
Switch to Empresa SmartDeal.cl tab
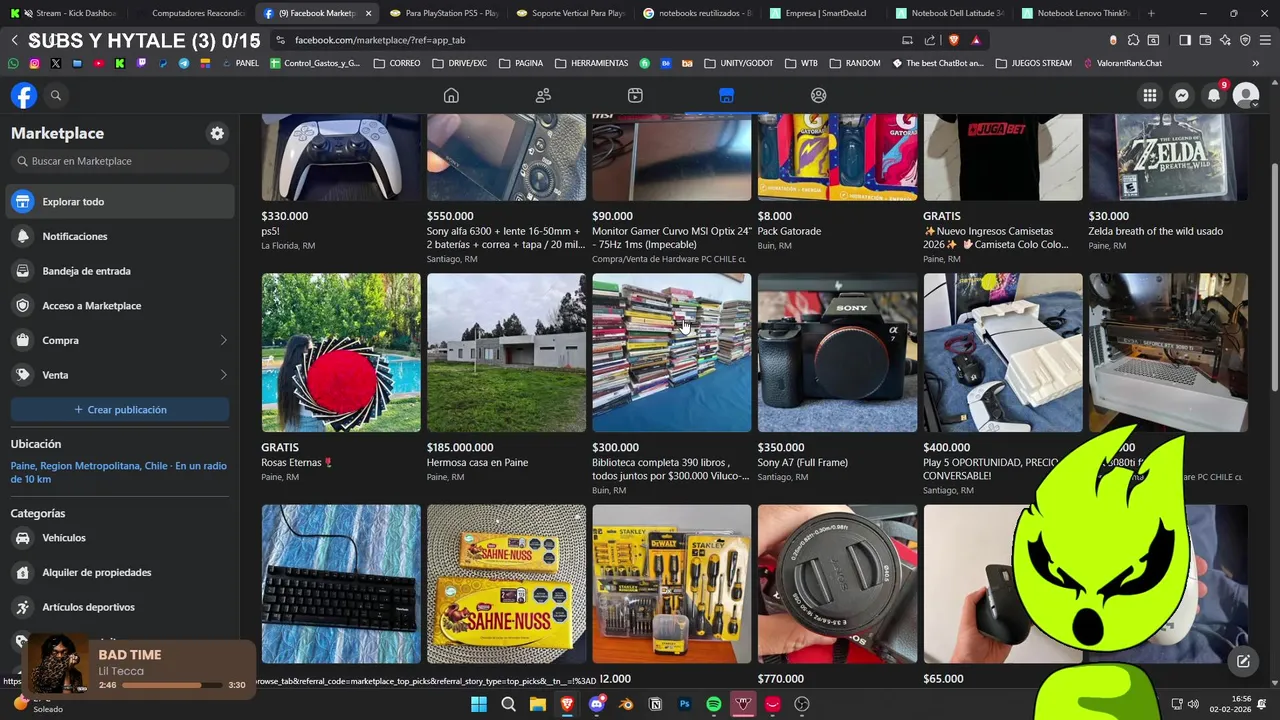pos(824,13)
